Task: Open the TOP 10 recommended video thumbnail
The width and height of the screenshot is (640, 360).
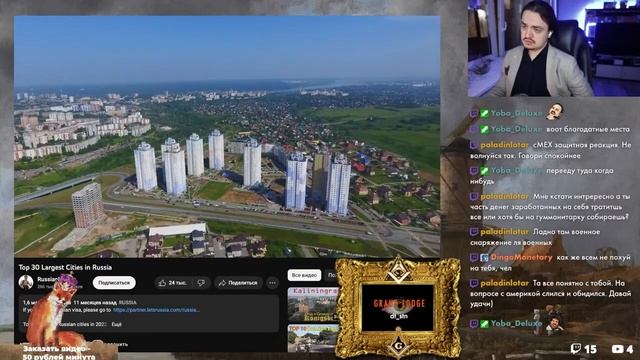Action: [x=313, y=338]
